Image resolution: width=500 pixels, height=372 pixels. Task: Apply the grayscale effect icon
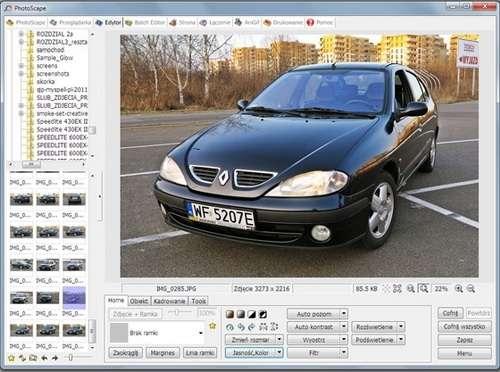pos(241,314)
